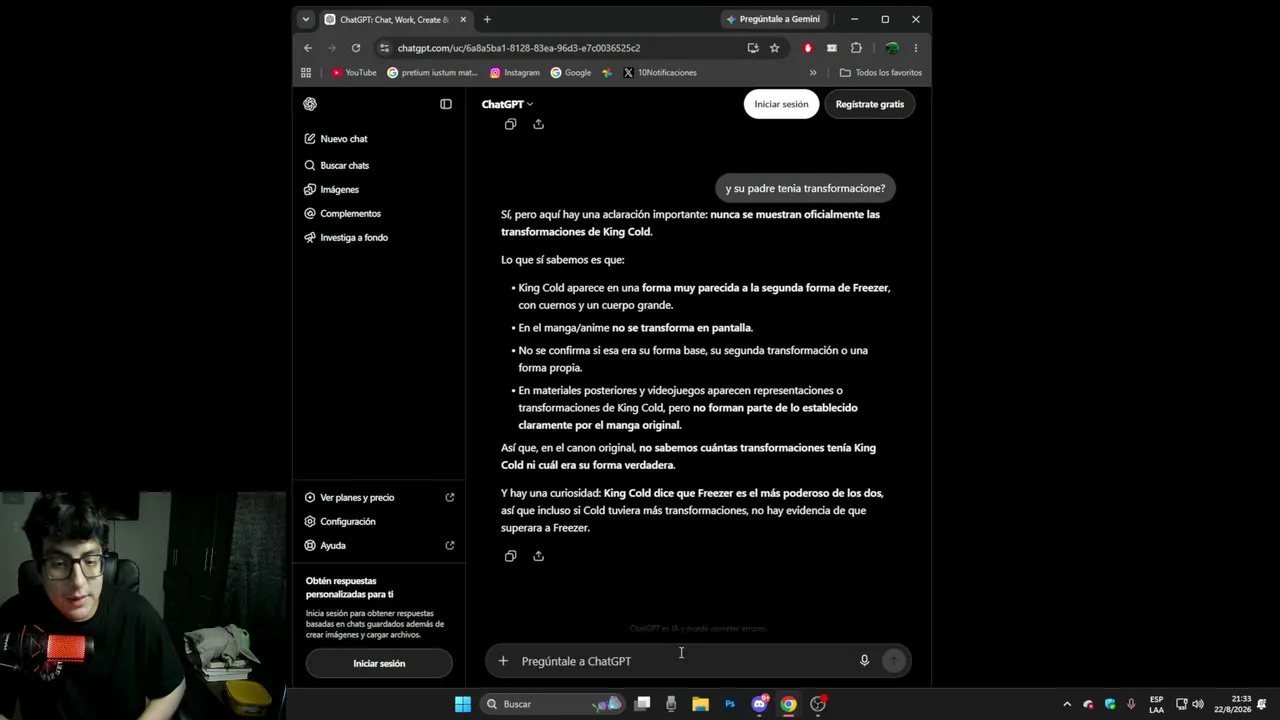Close the ChatGPT browser tab

click(463, 19)
